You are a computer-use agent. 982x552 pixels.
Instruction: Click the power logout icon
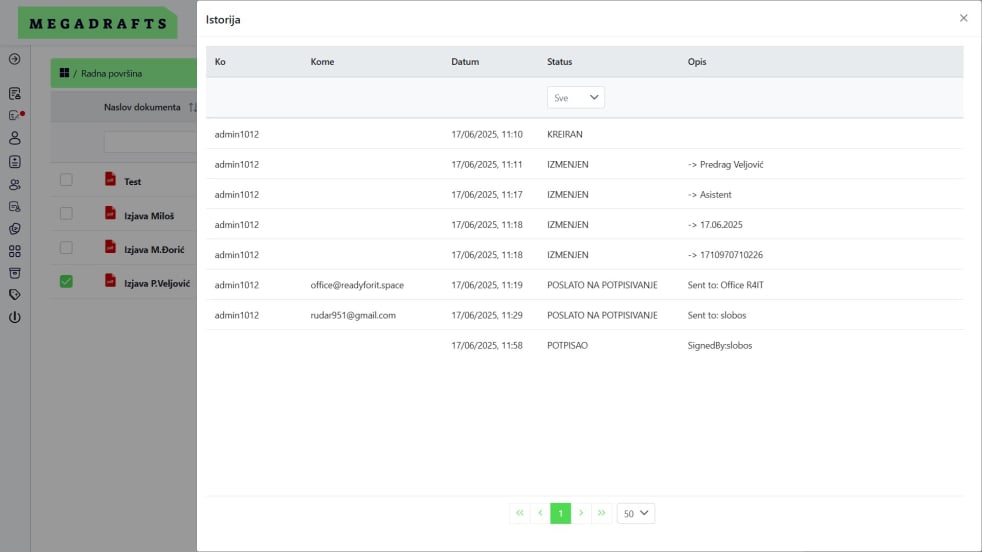click(14, 318)
